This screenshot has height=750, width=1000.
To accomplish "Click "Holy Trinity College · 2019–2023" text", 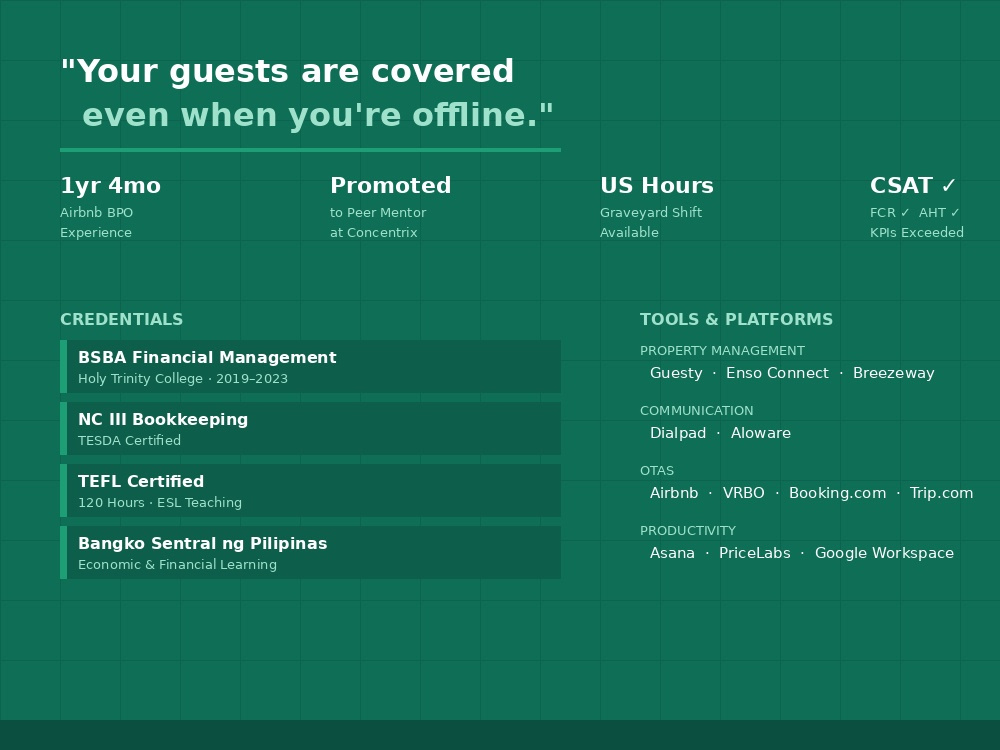I will point(182,379).
